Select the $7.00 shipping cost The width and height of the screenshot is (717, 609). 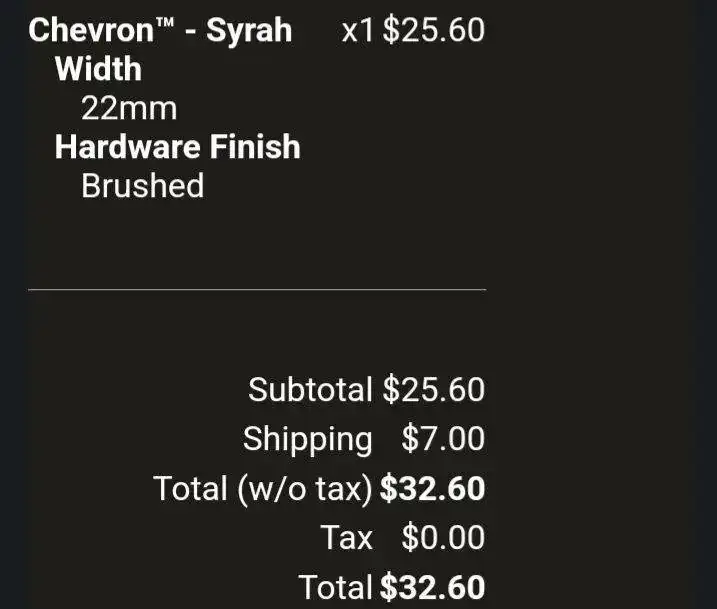pyautogui.click(x=443, y=438)
